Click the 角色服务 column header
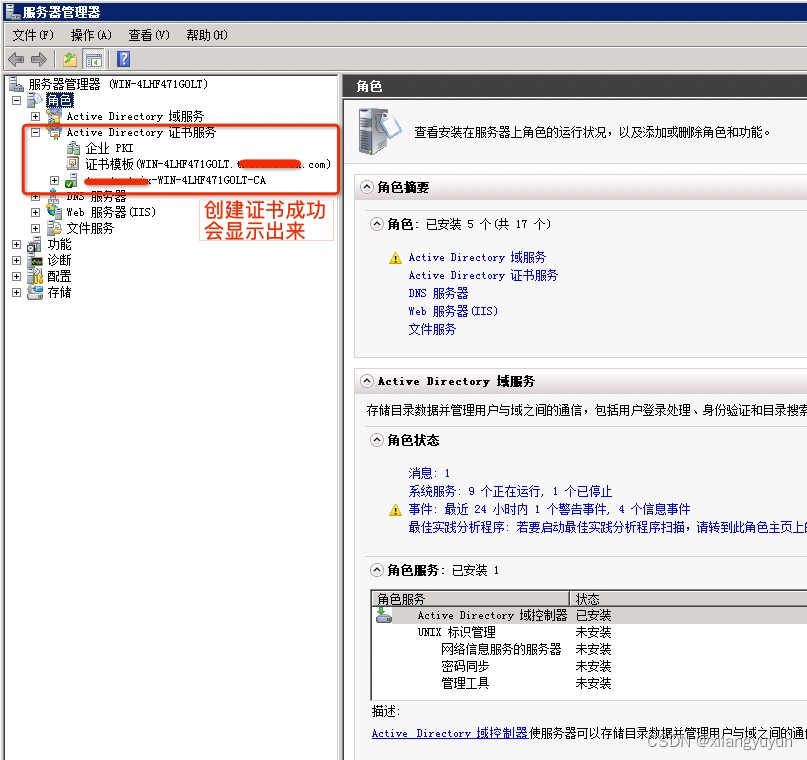This screenshot has height=760, width=807. [470, 598]
